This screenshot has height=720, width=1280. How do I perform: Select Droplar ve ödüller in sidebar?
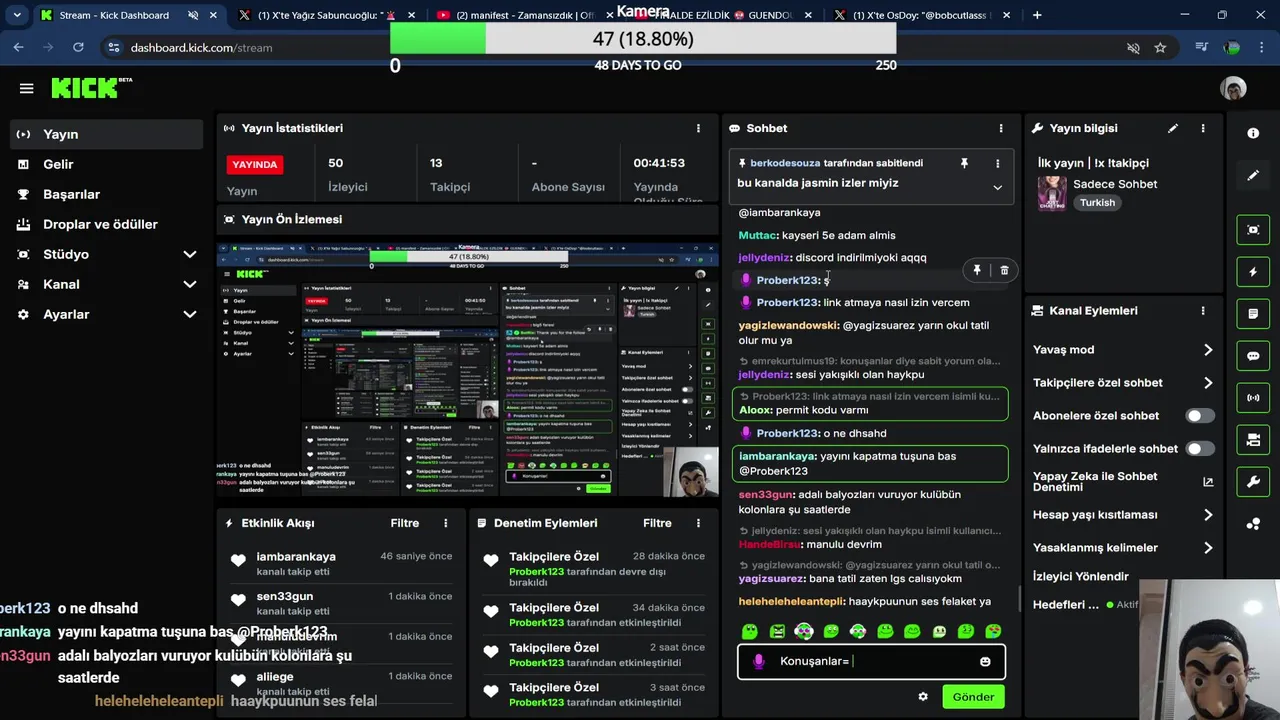point(106,224)
